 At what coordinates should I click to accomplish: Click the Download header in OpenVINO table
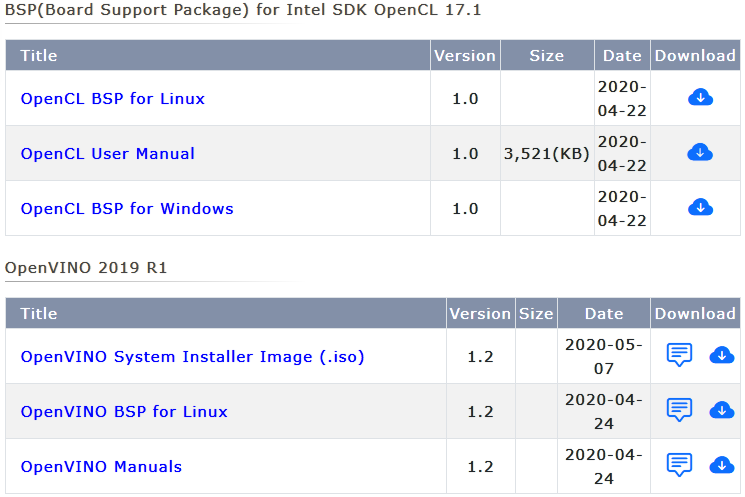tap(695, 314)
